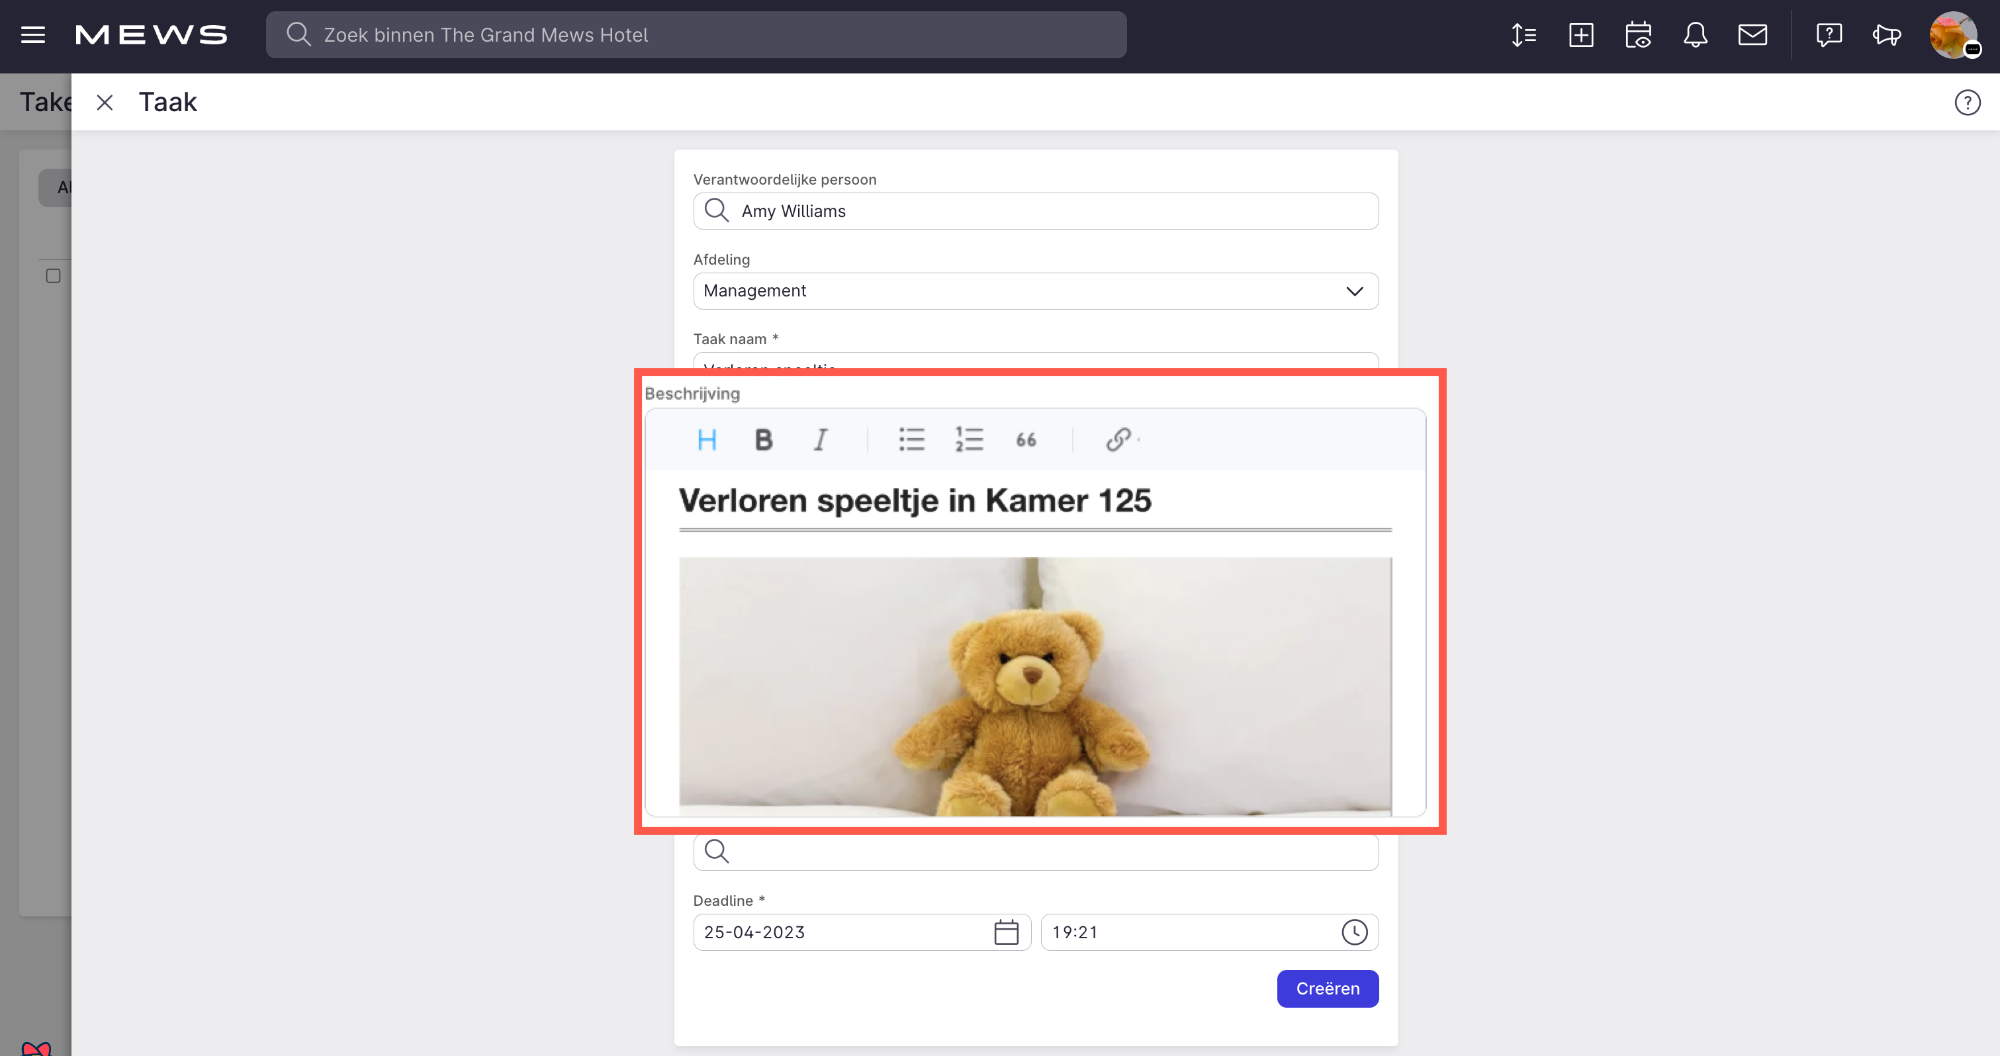
Task: Click the plus-square create icon
Action: point(1581,35)
